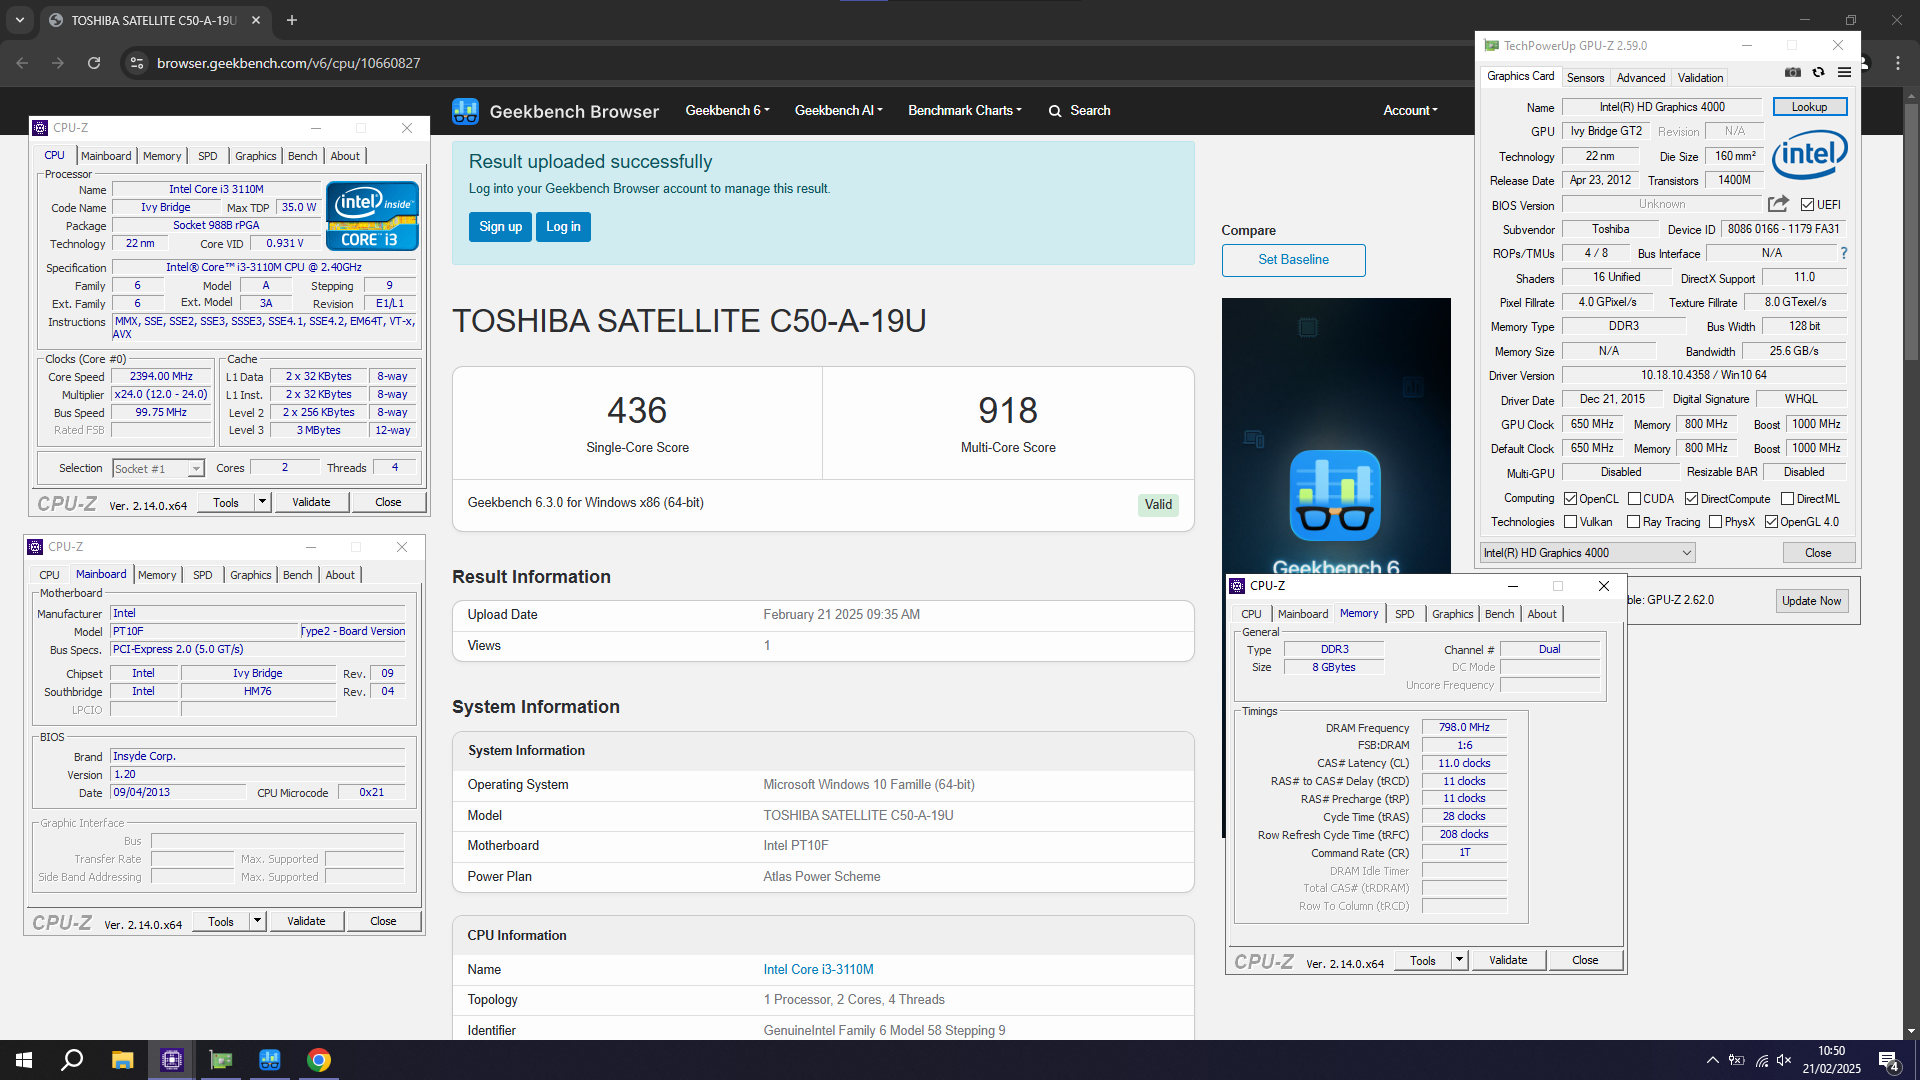
Task: Toggle CUDA checkbox
Action: point(1635,499)
